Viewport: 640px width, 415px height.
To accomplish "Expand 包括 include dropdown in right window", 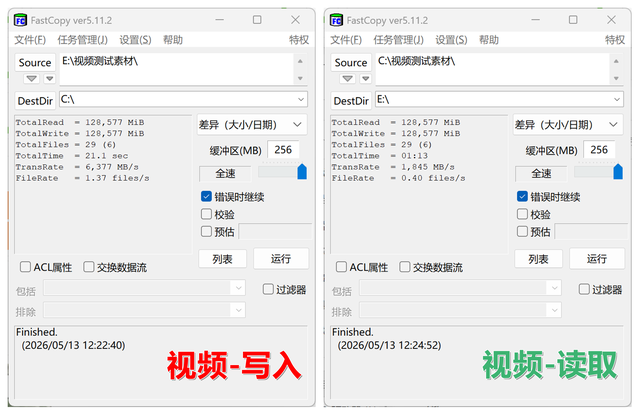I will point(554,288).
